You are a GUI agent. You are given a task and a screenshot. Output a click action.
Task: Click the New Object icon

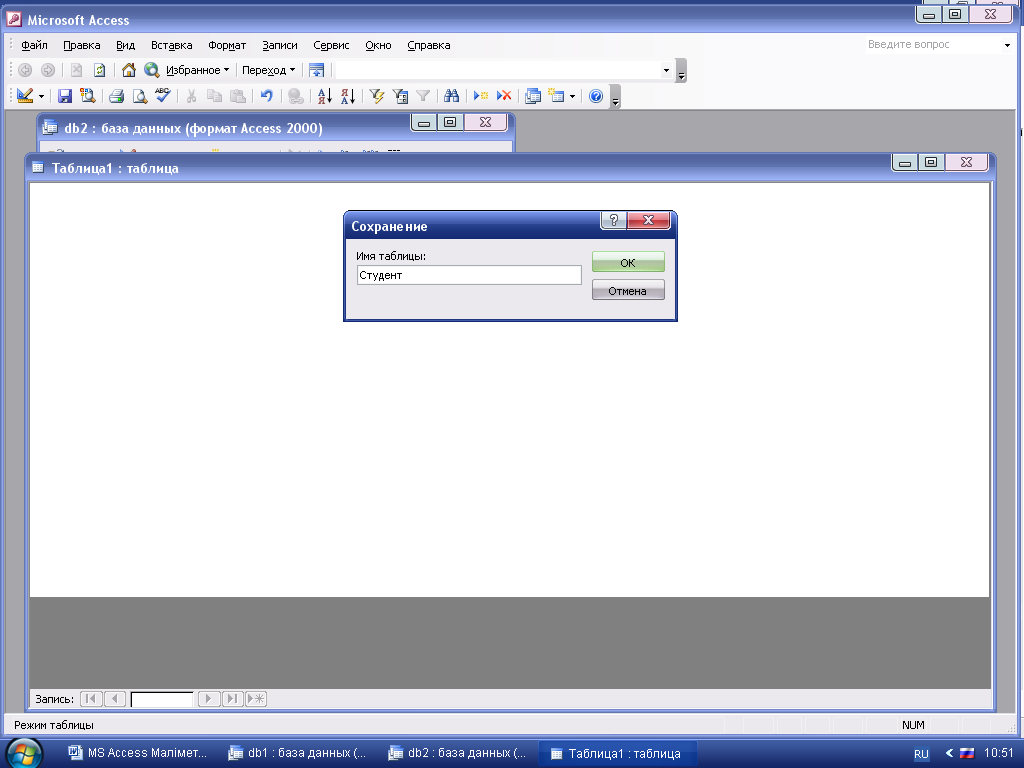556,96
